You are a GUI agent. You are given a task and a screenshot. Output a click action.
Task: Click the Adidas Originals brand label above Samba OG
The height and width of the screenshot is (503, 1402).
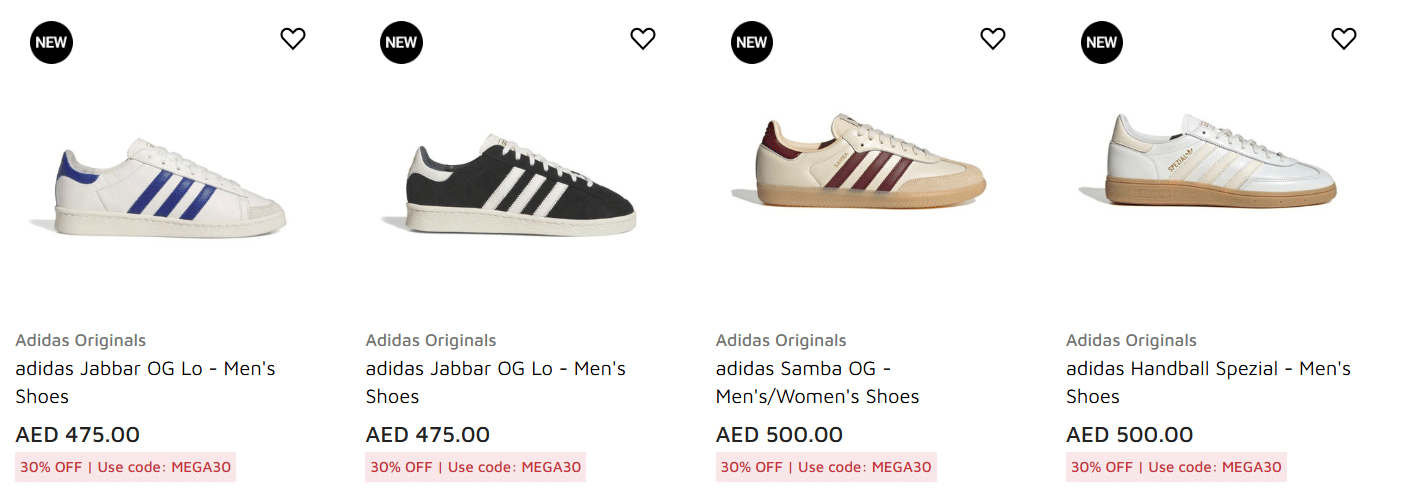click(x=781, y=340)
